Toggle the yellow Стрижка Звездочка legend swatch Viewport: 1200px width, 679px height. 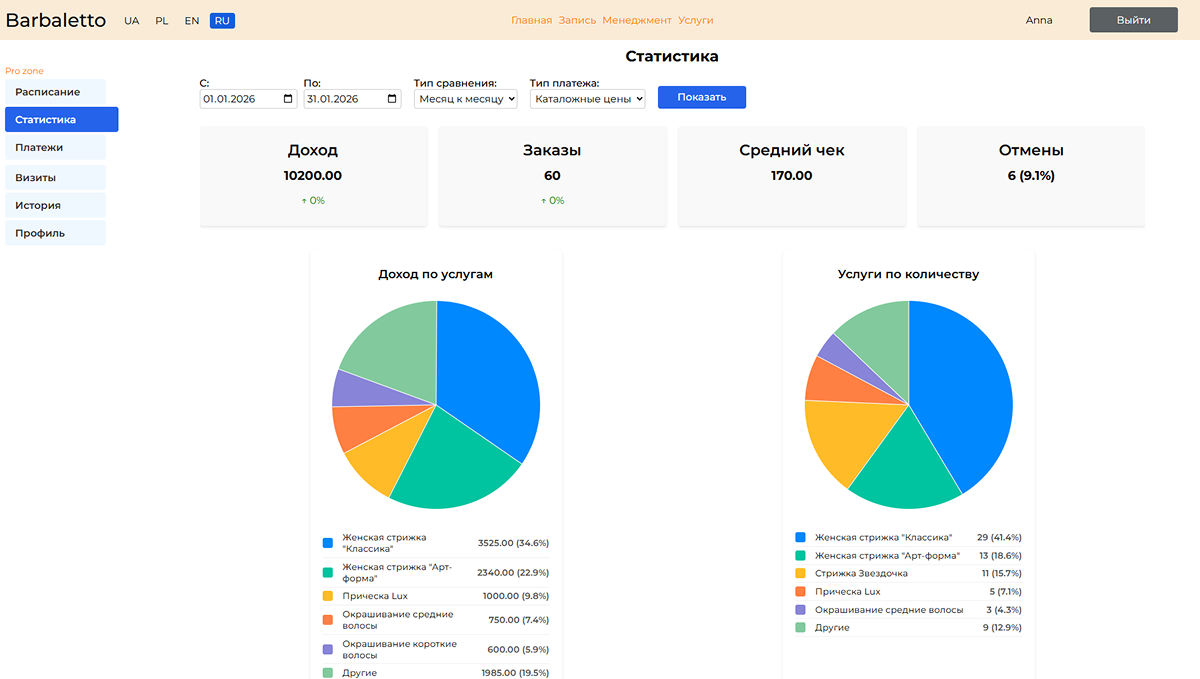pos(800,573)
